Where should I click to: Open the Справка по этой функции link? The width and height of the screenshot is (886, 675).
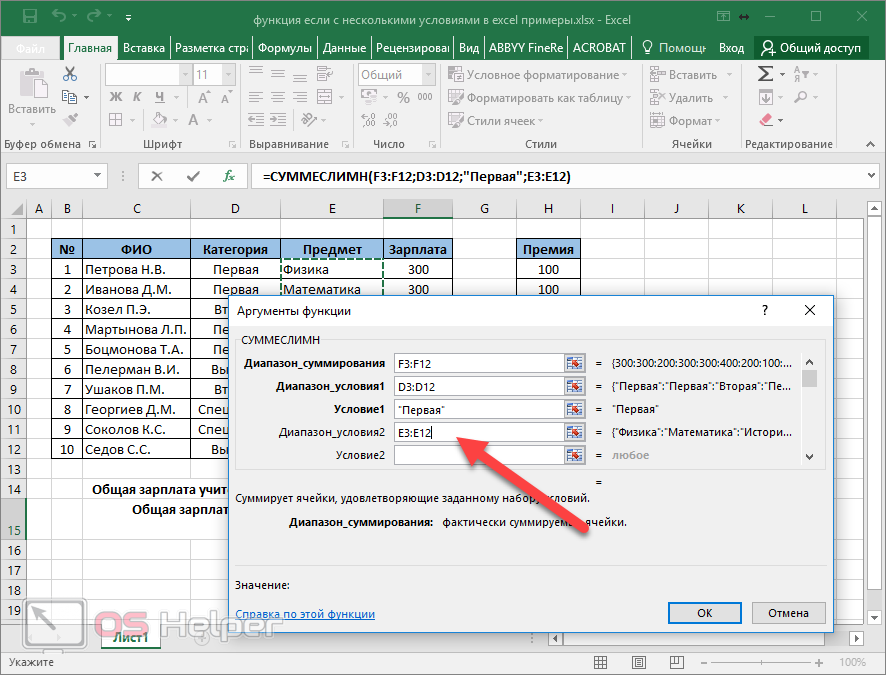click(305, 614)
